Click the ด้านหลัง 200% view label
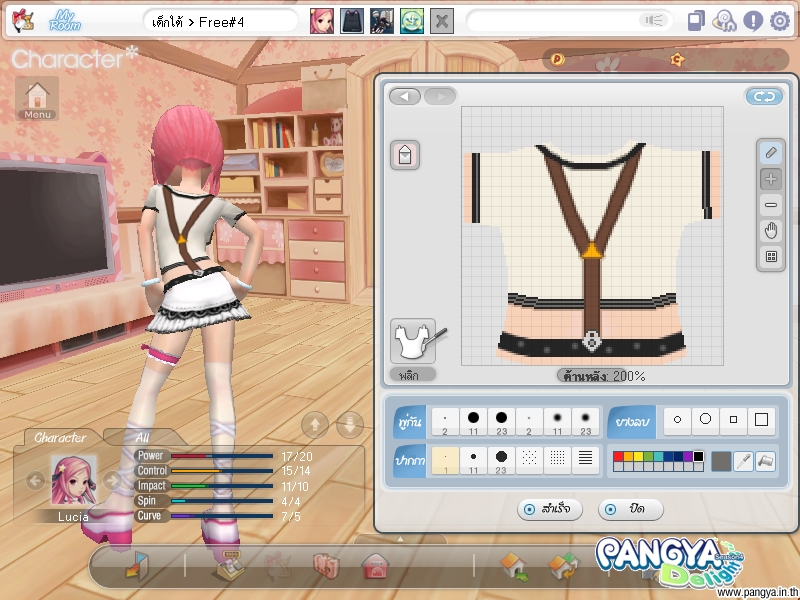The height and width of the screenshot is (600, 800). pyautogui.click(x=604, y=376)
